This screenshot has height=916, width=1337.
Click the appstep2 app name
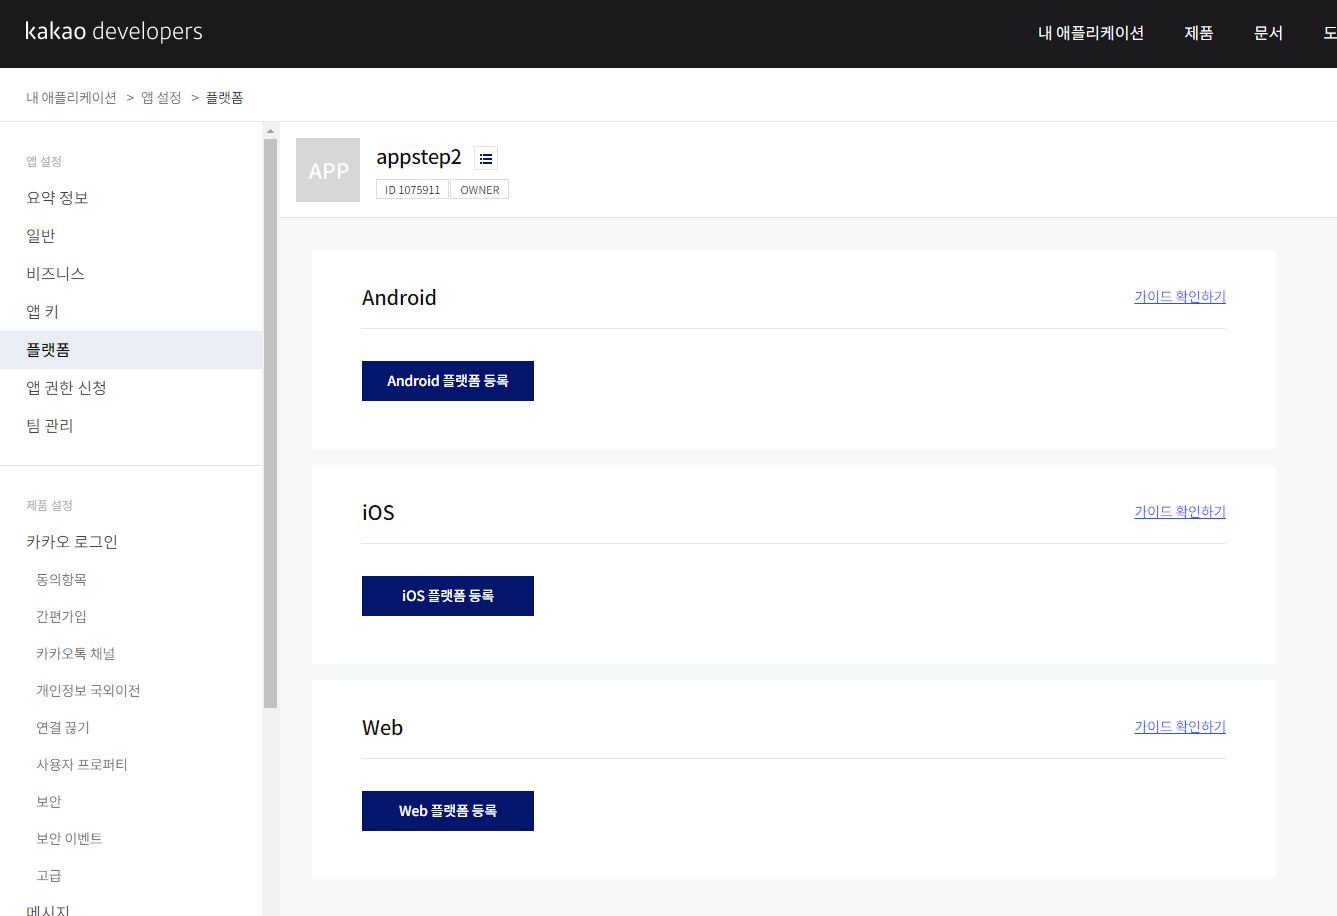(x=419, y=157)
